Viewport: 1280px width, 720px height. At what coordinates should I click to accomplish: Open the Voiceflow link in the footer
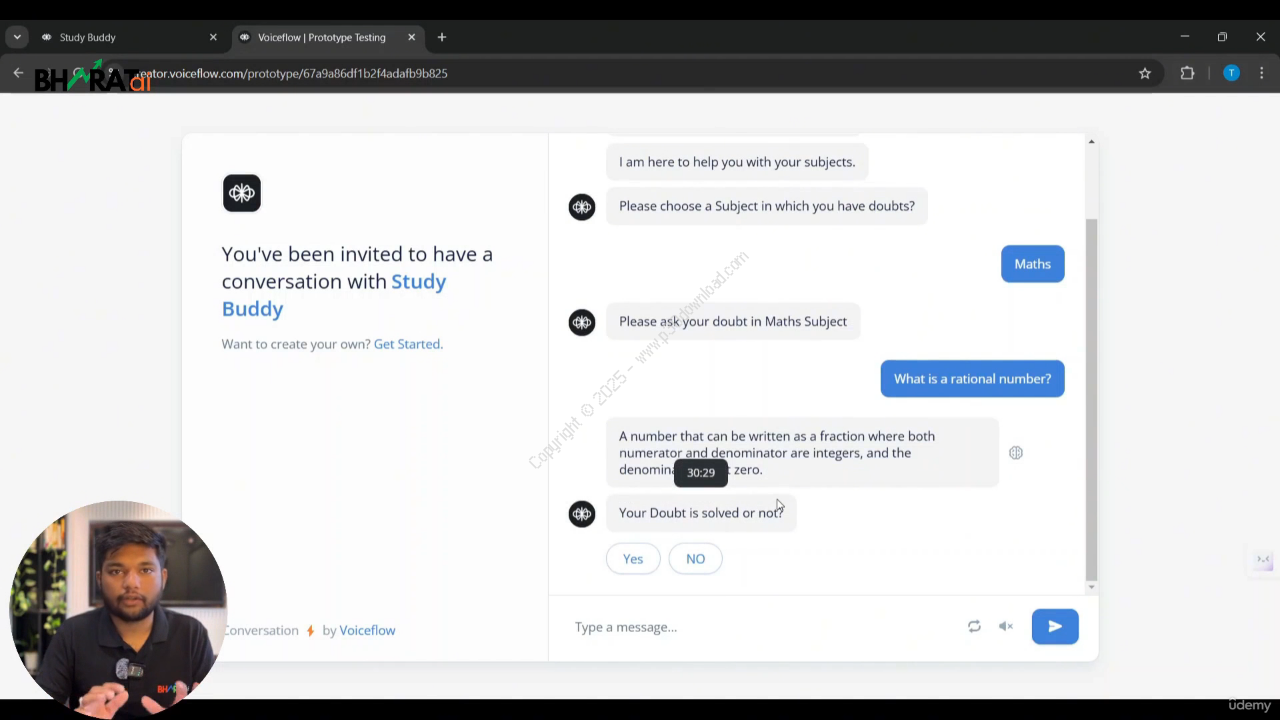click(x=367, y=630)
